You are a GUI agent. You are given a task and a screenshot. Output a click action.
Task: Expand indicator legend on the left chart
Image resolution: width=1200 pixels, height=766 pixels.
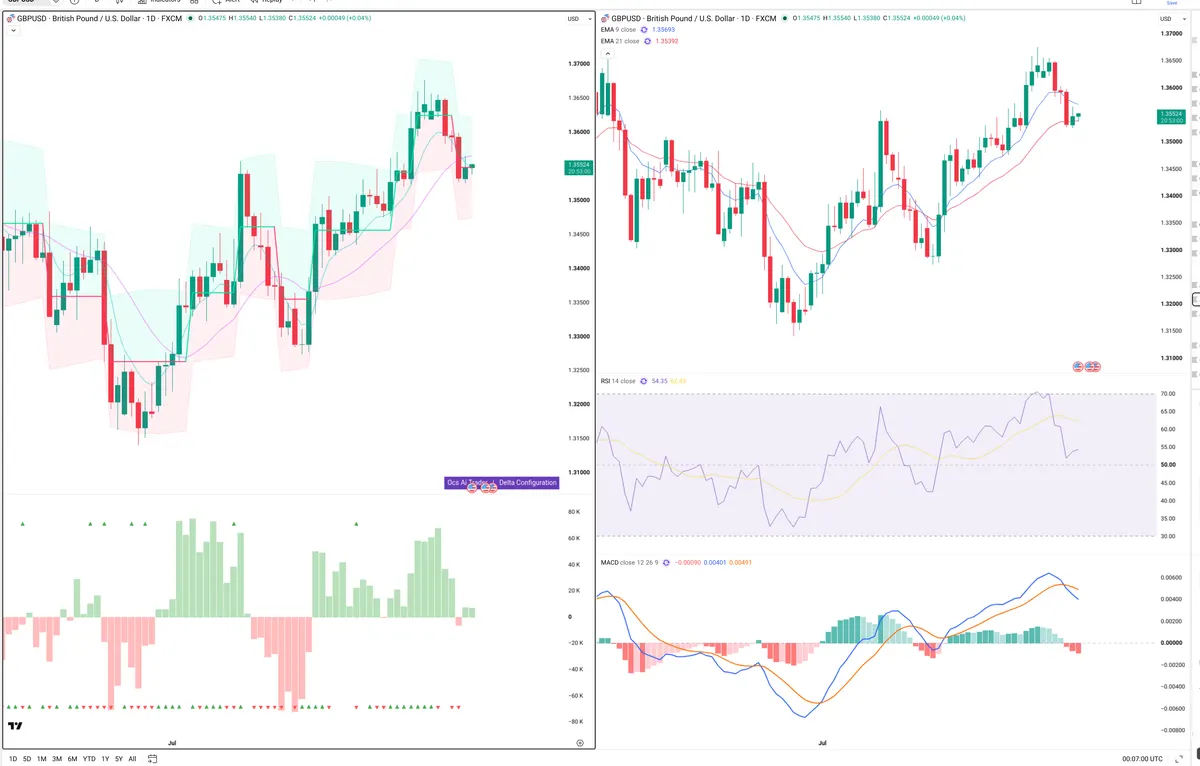(x=11, y=31)
